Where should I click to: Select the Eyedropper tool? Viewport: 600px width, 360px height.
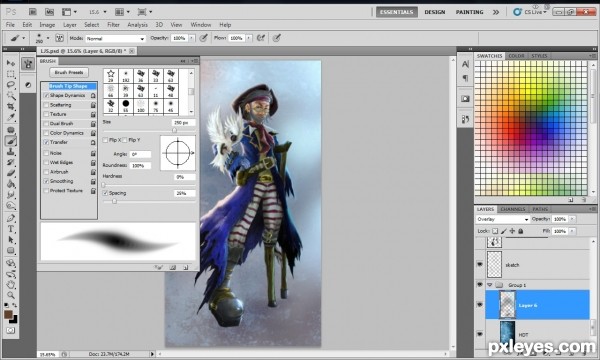[11, 117]
